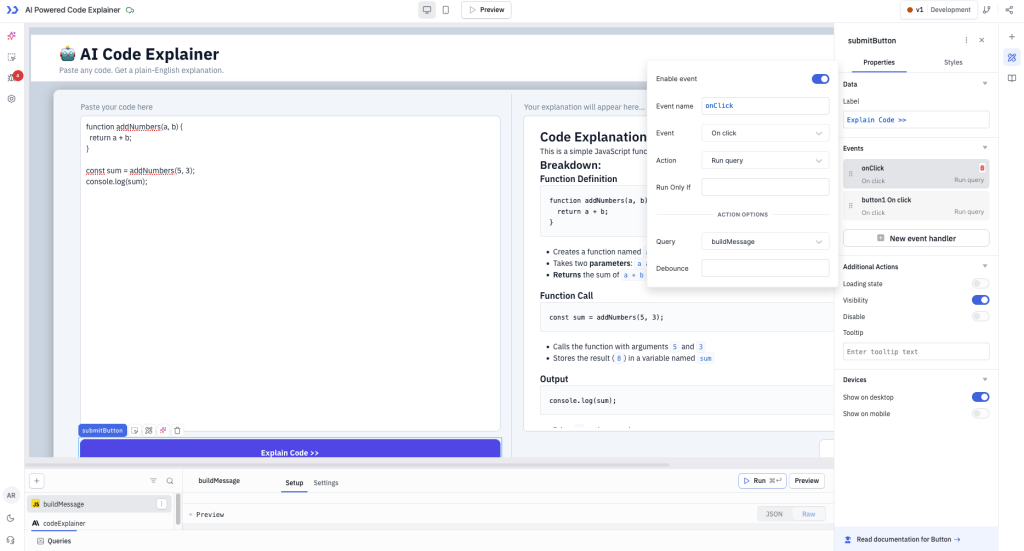Collapse the Events section

[985, 148]
